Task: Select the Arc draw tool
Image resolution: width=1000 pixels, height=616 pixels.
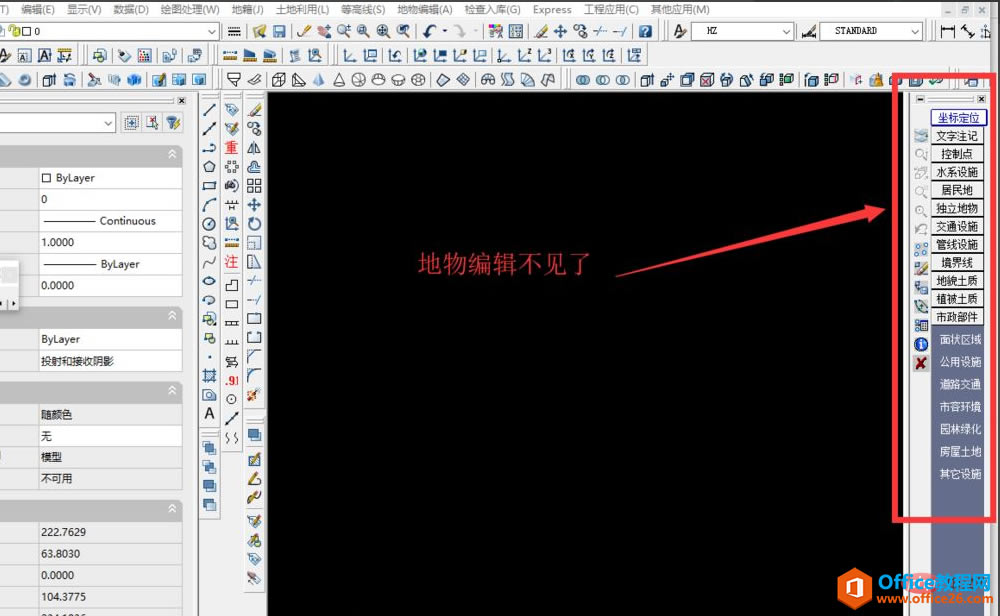Action: coord(209,205)
